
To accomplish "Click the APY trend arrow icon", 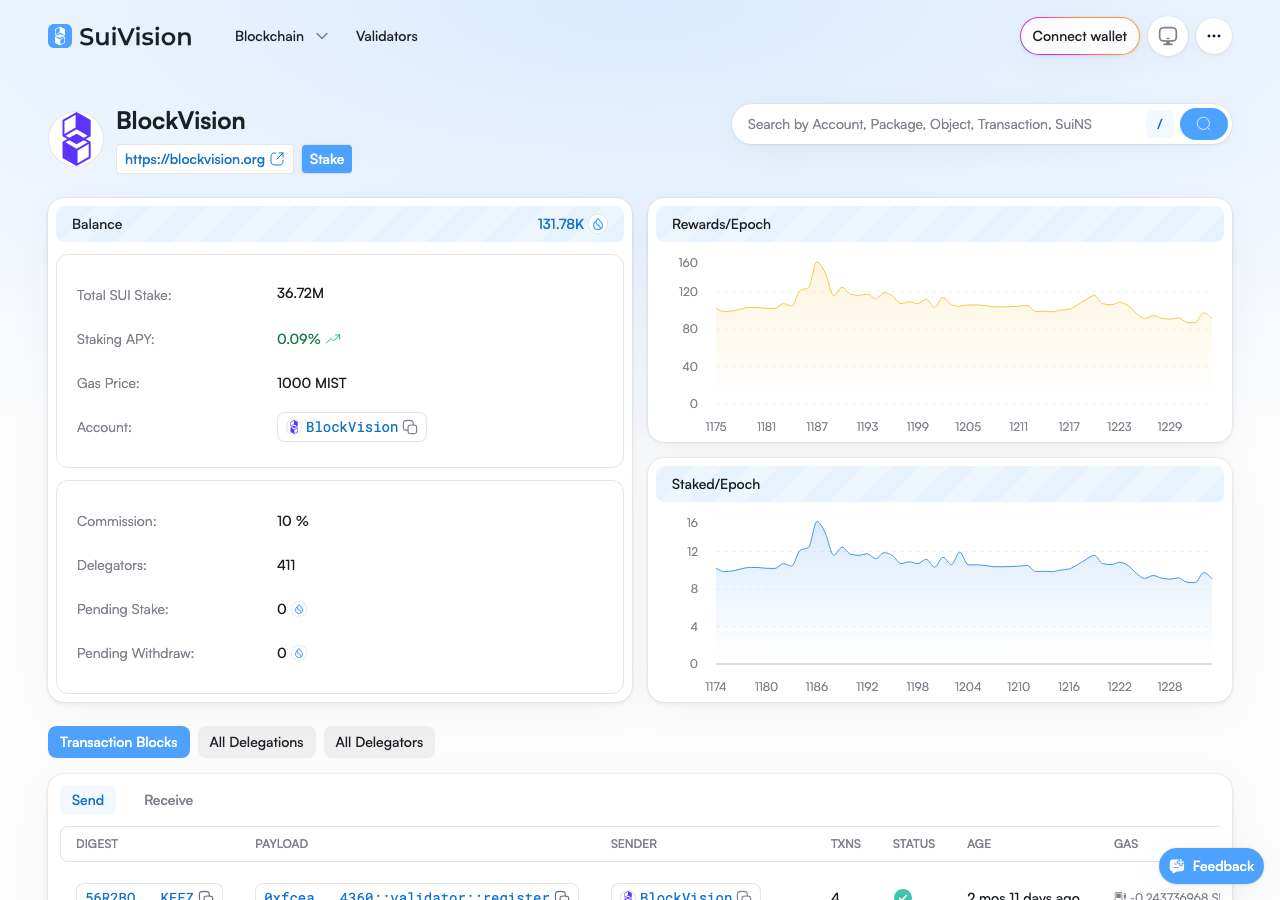I will 333,339.
